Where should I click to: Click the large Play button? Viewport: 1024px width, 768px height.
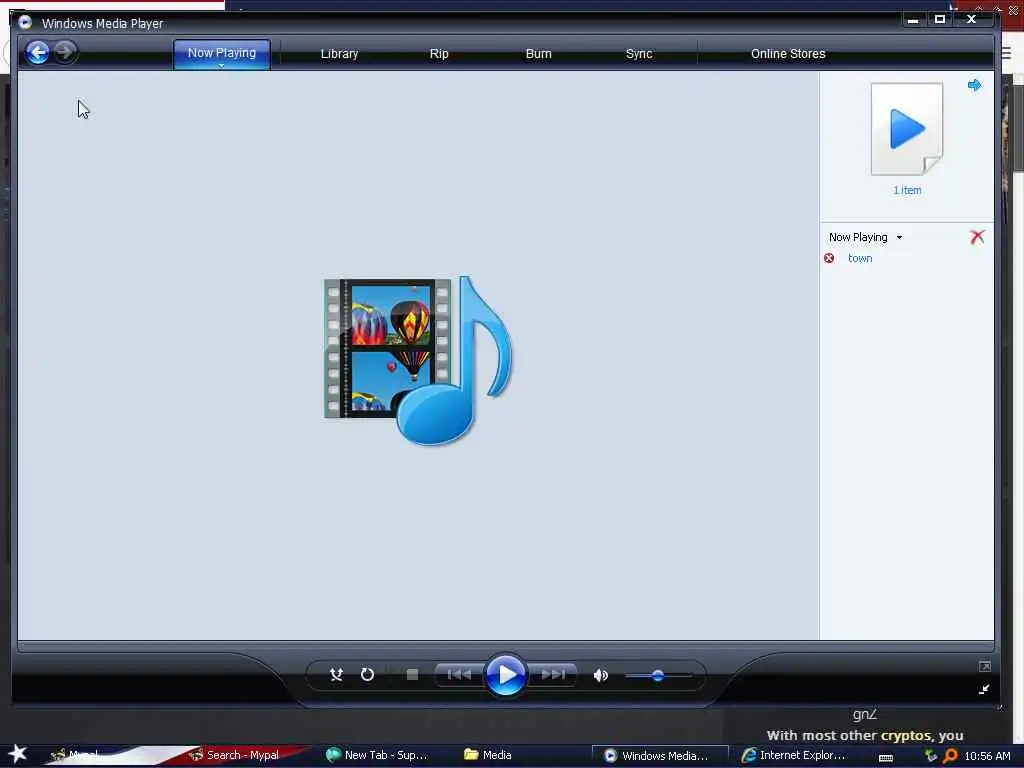pos(505,675)
